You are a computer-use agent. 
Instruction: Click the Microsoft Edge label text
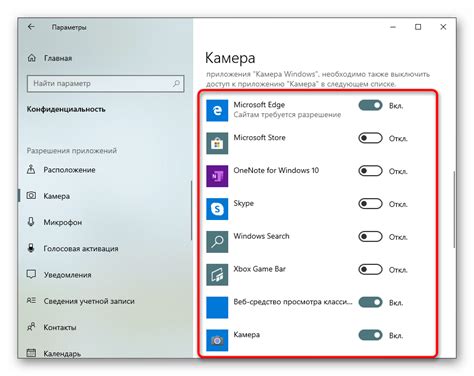coord(259,105)
